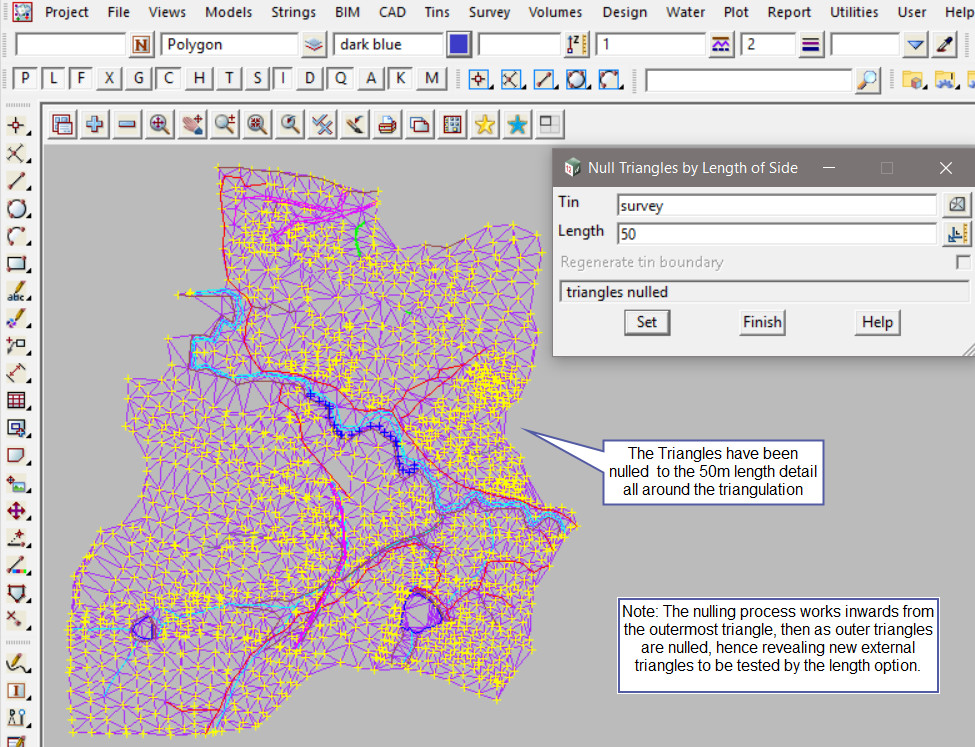Image resolution: width=975 pixels, height=747 pixels.
Task: Select the circle tool in left toolbar
Action: coord(17,209)
